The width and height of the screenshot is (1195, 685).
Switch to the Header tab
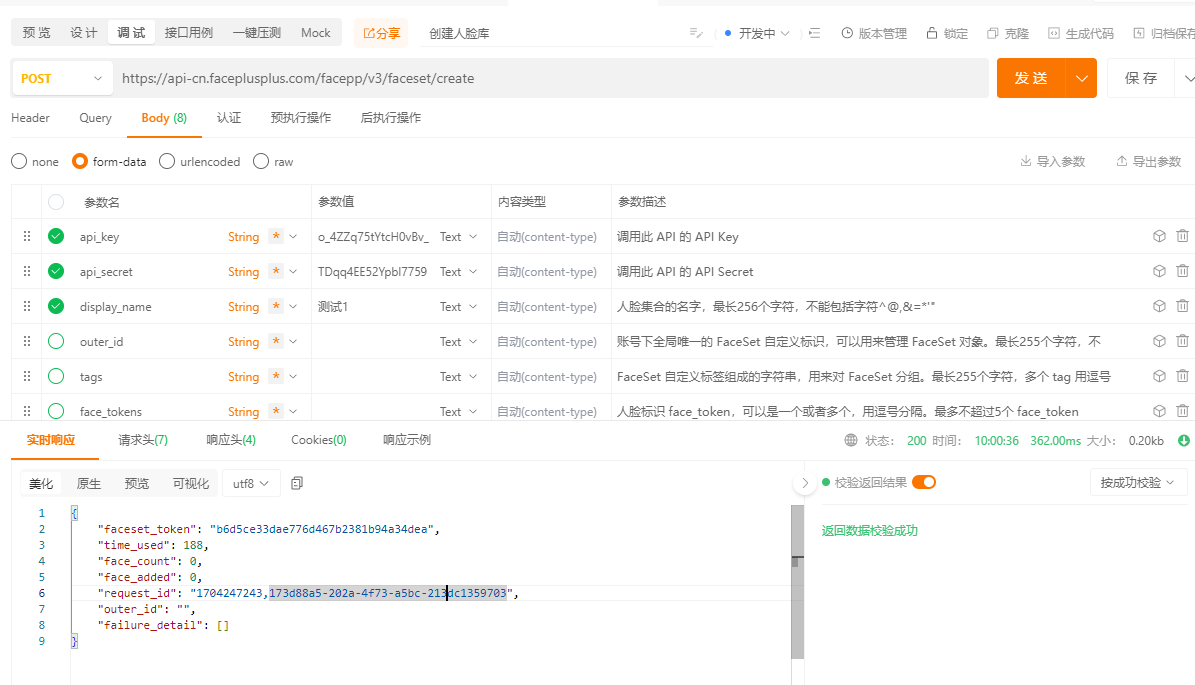click(30, 118)
